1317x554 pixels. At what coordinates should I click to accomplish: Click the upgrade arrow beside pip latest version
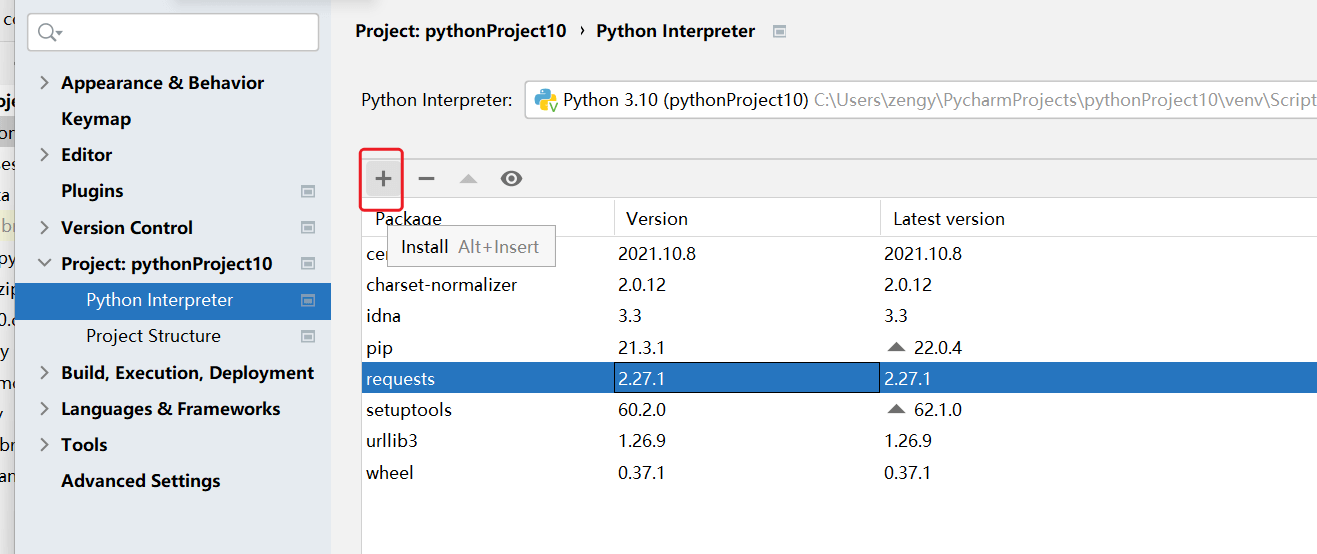(896, 347)
